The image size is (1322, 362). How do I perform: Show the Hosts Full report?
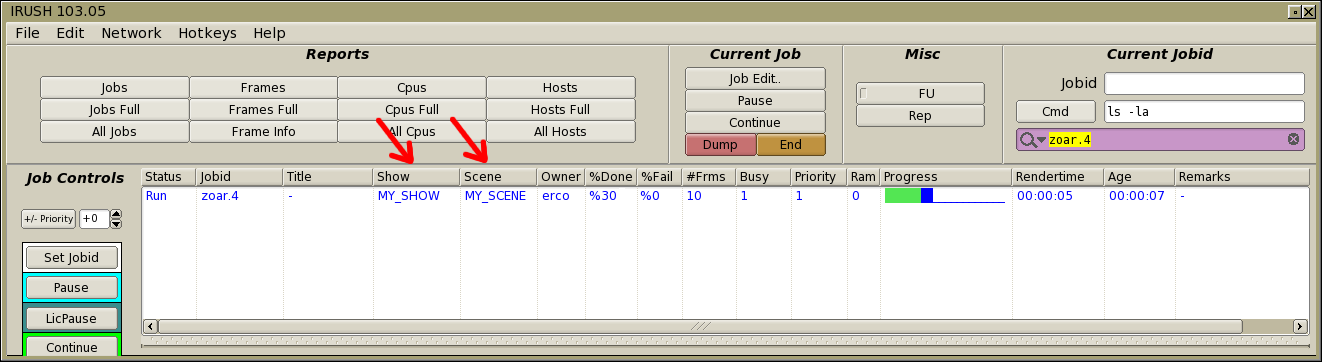pos(560,110)
